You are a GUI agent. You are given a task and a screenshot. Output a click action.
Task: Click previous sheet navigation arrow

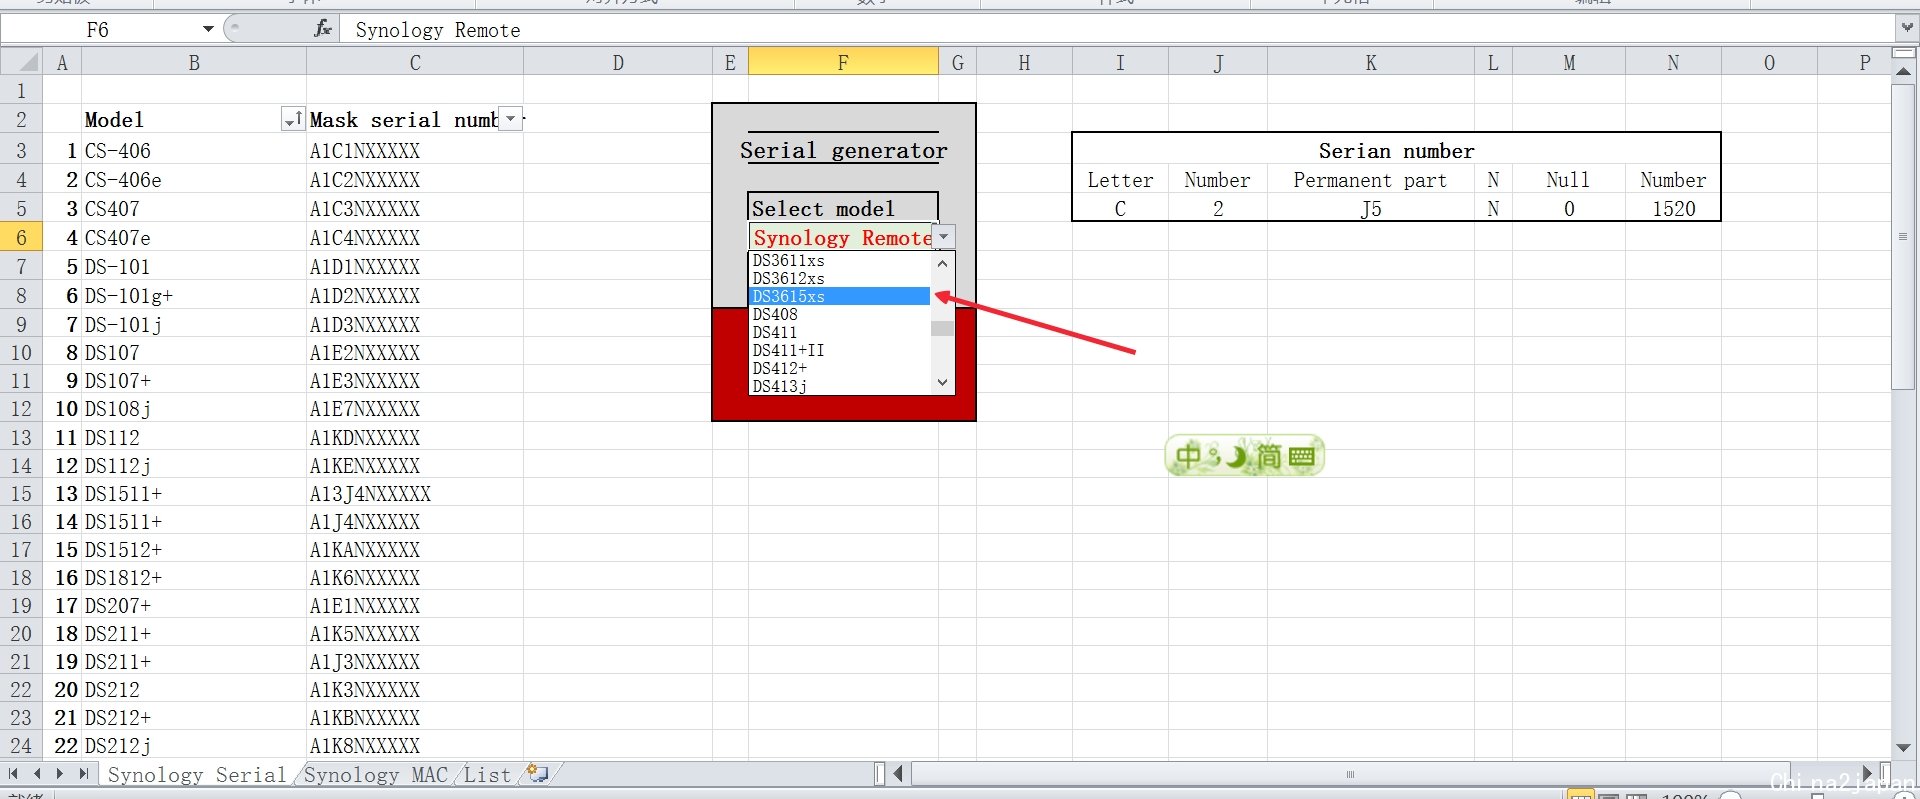[x=37, y=774]
